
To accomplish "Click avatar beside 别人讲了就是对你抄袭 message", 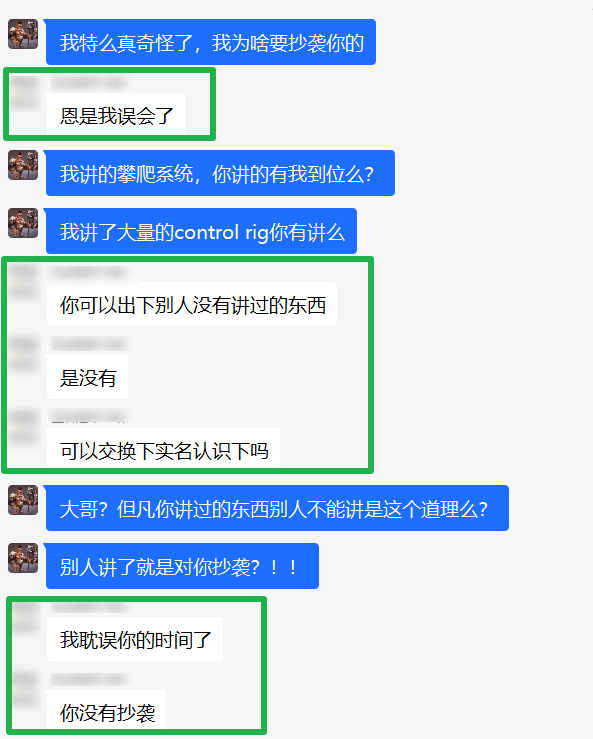I will click(x=23, y=558).
